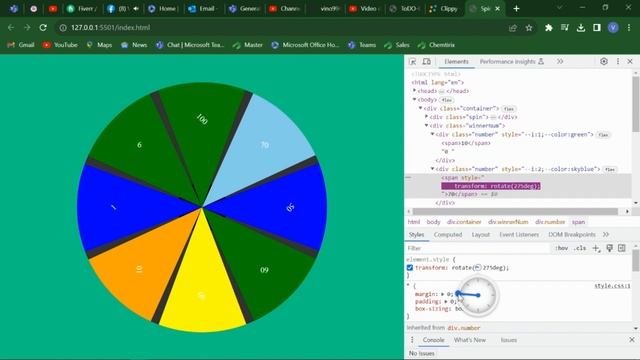
Task: Click flex badge on green number div
Action: [603, 135]
